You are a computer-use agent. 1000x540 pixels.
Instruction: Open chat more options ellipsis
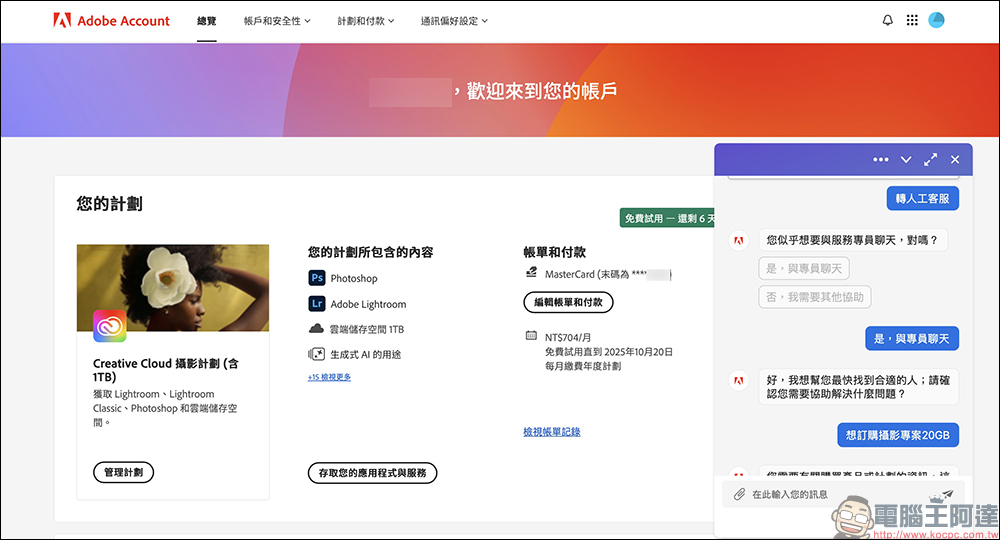(x=880, y=159)
